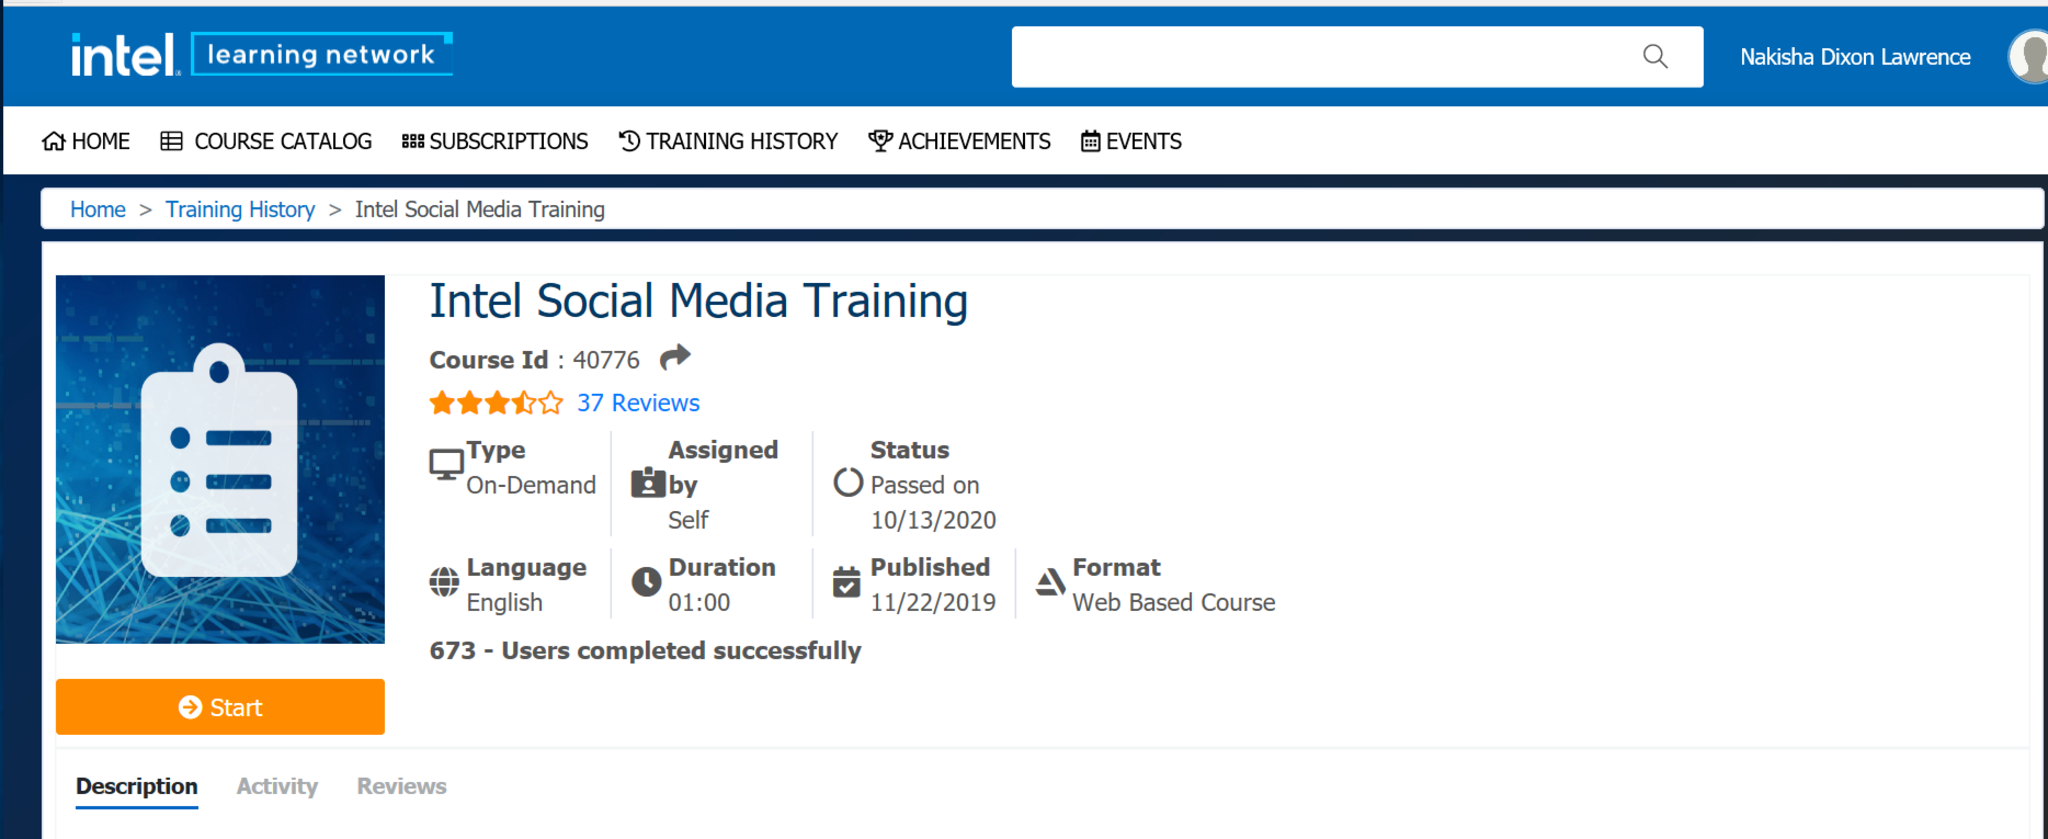Viewport: 2048px width, 839px height.
Task: Open Course Catalog in navigation bar
Action: click(x=266, y=141)
